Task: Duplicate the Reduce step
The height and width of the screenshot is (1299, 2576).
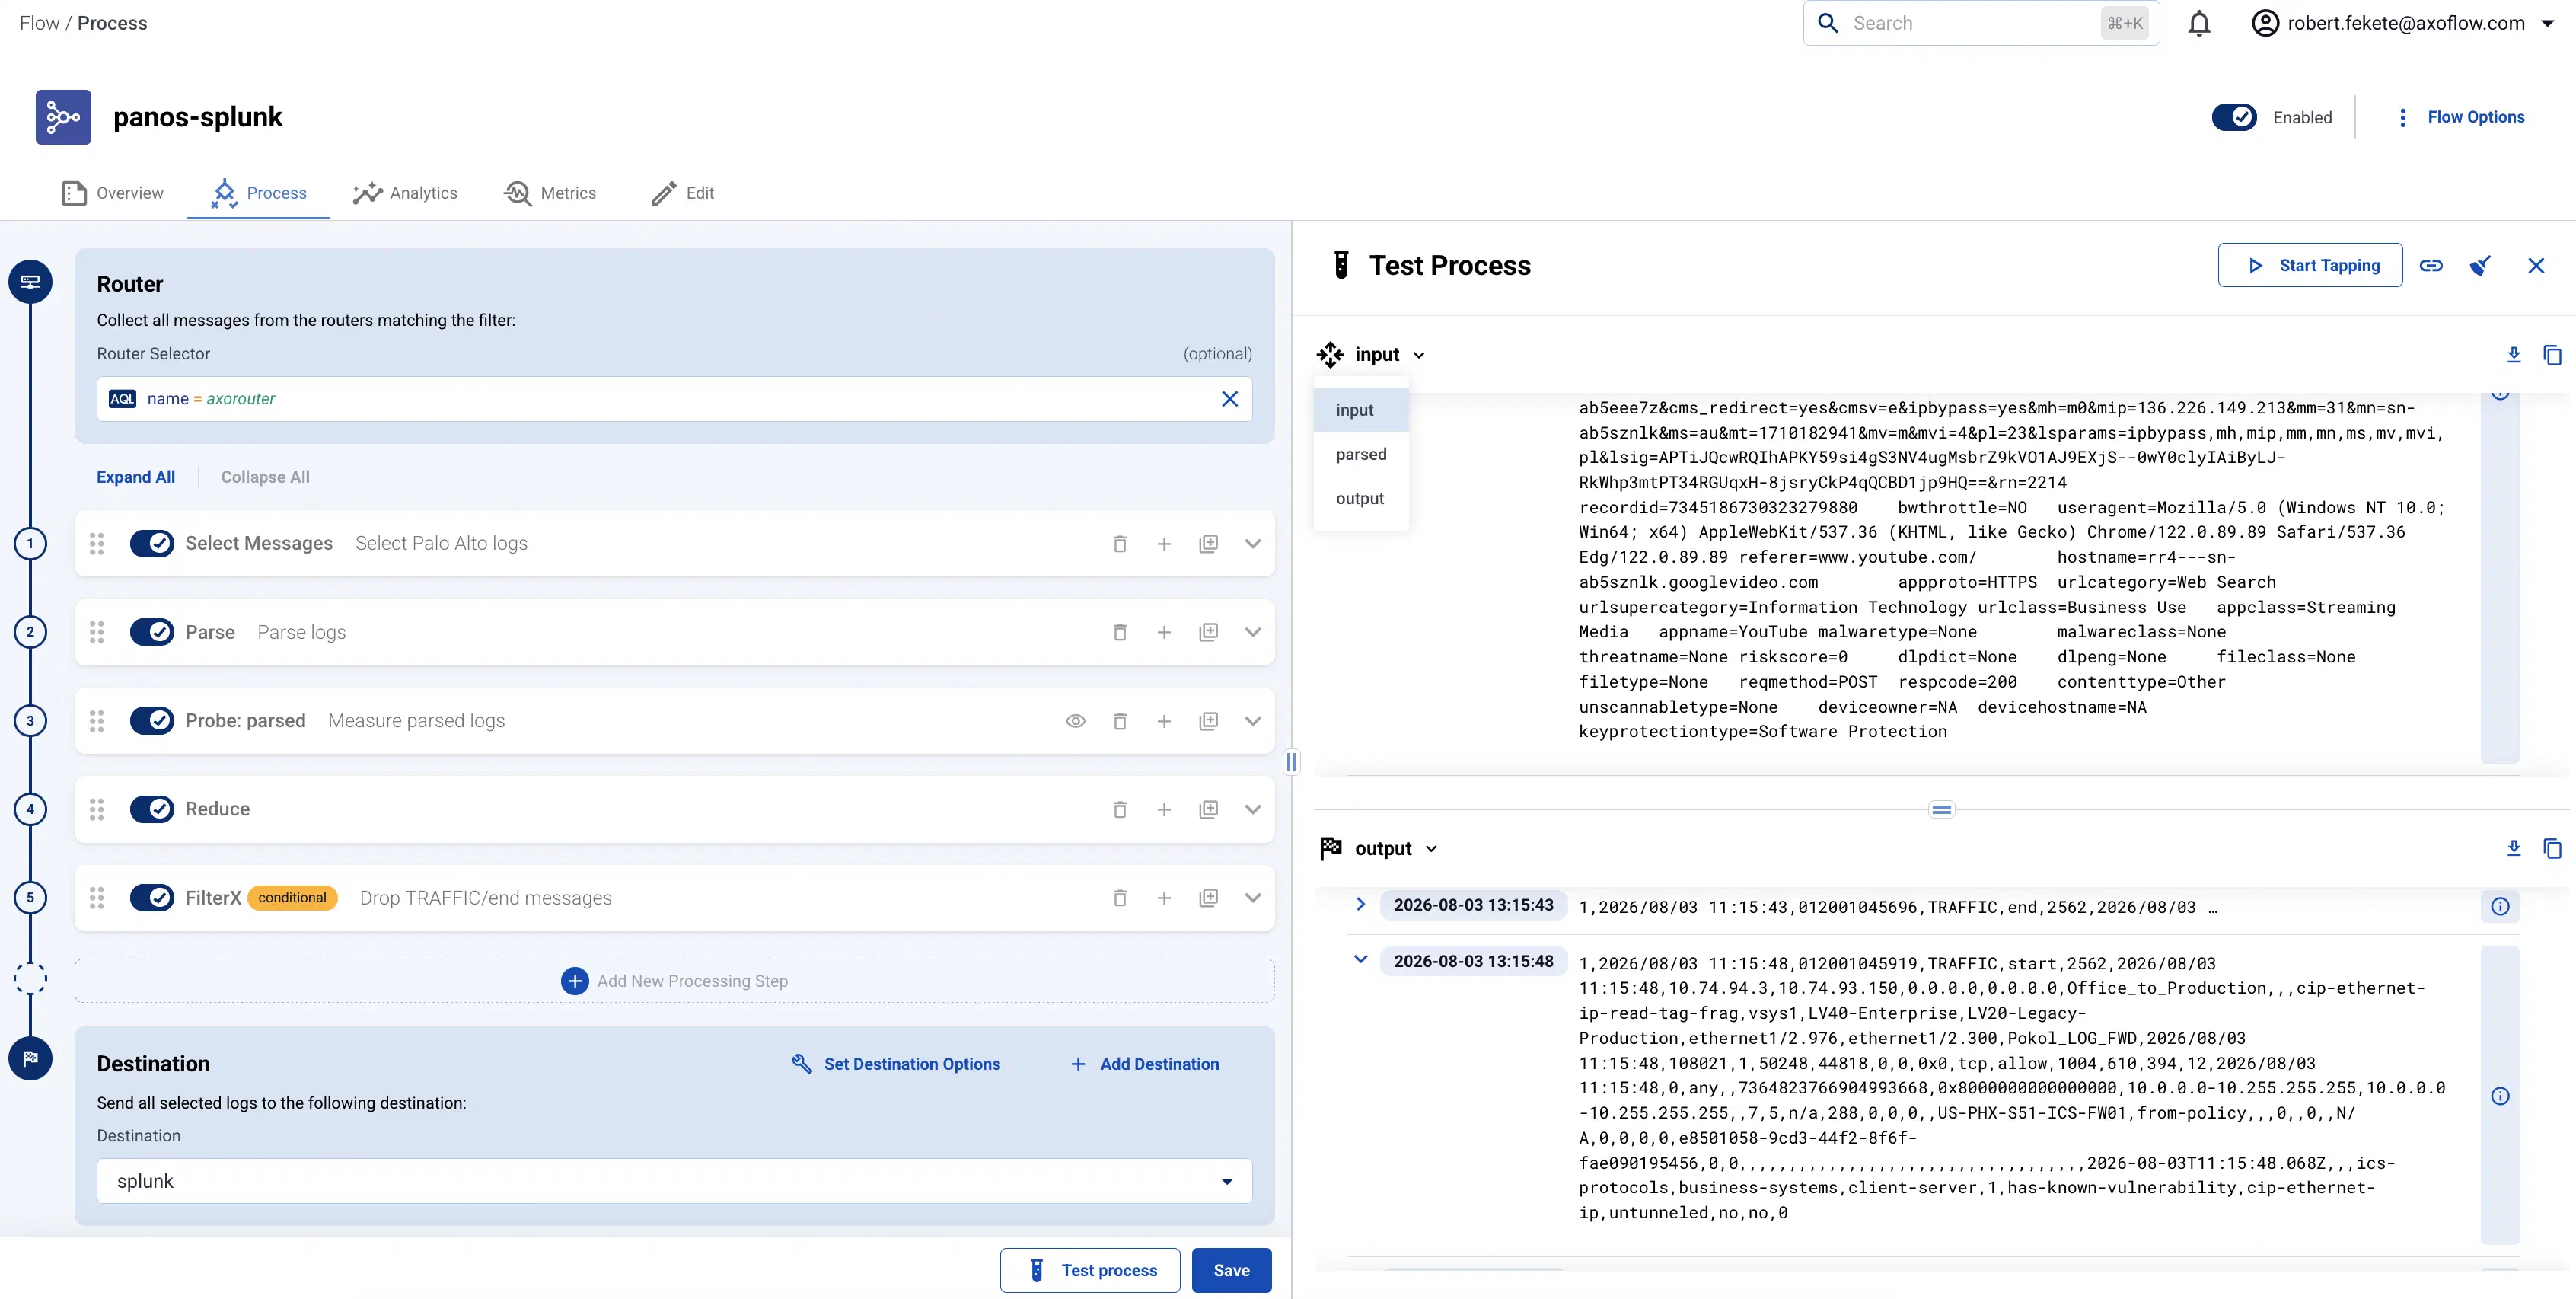Action: point(1208,809)
